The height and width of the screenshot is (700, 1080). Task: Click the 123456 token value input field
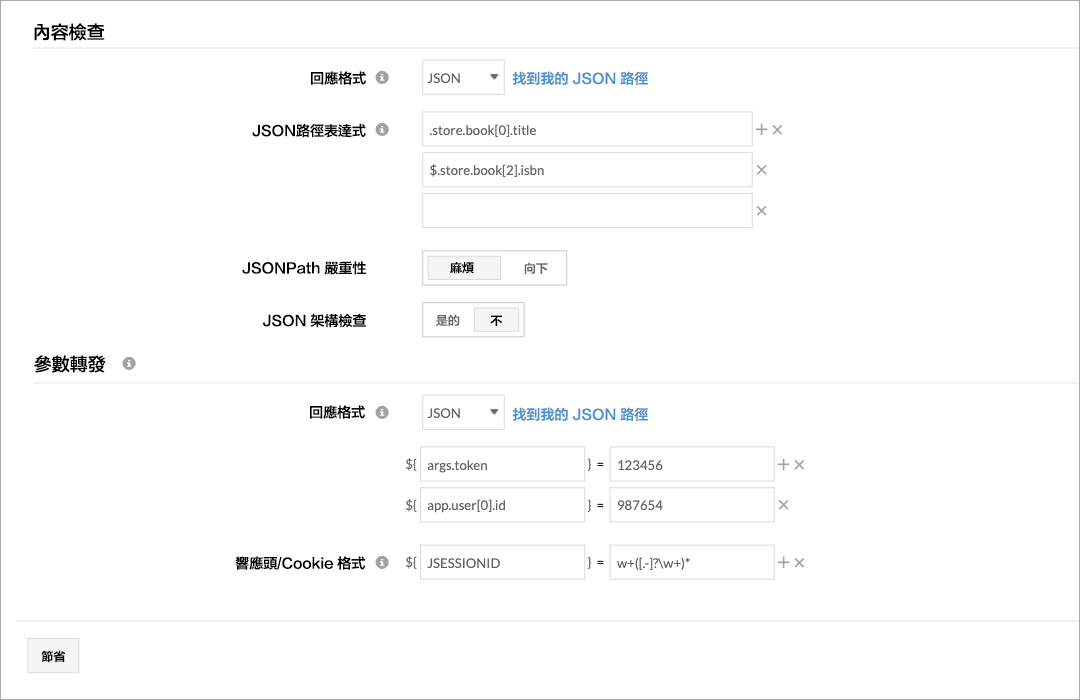(690, 464)
